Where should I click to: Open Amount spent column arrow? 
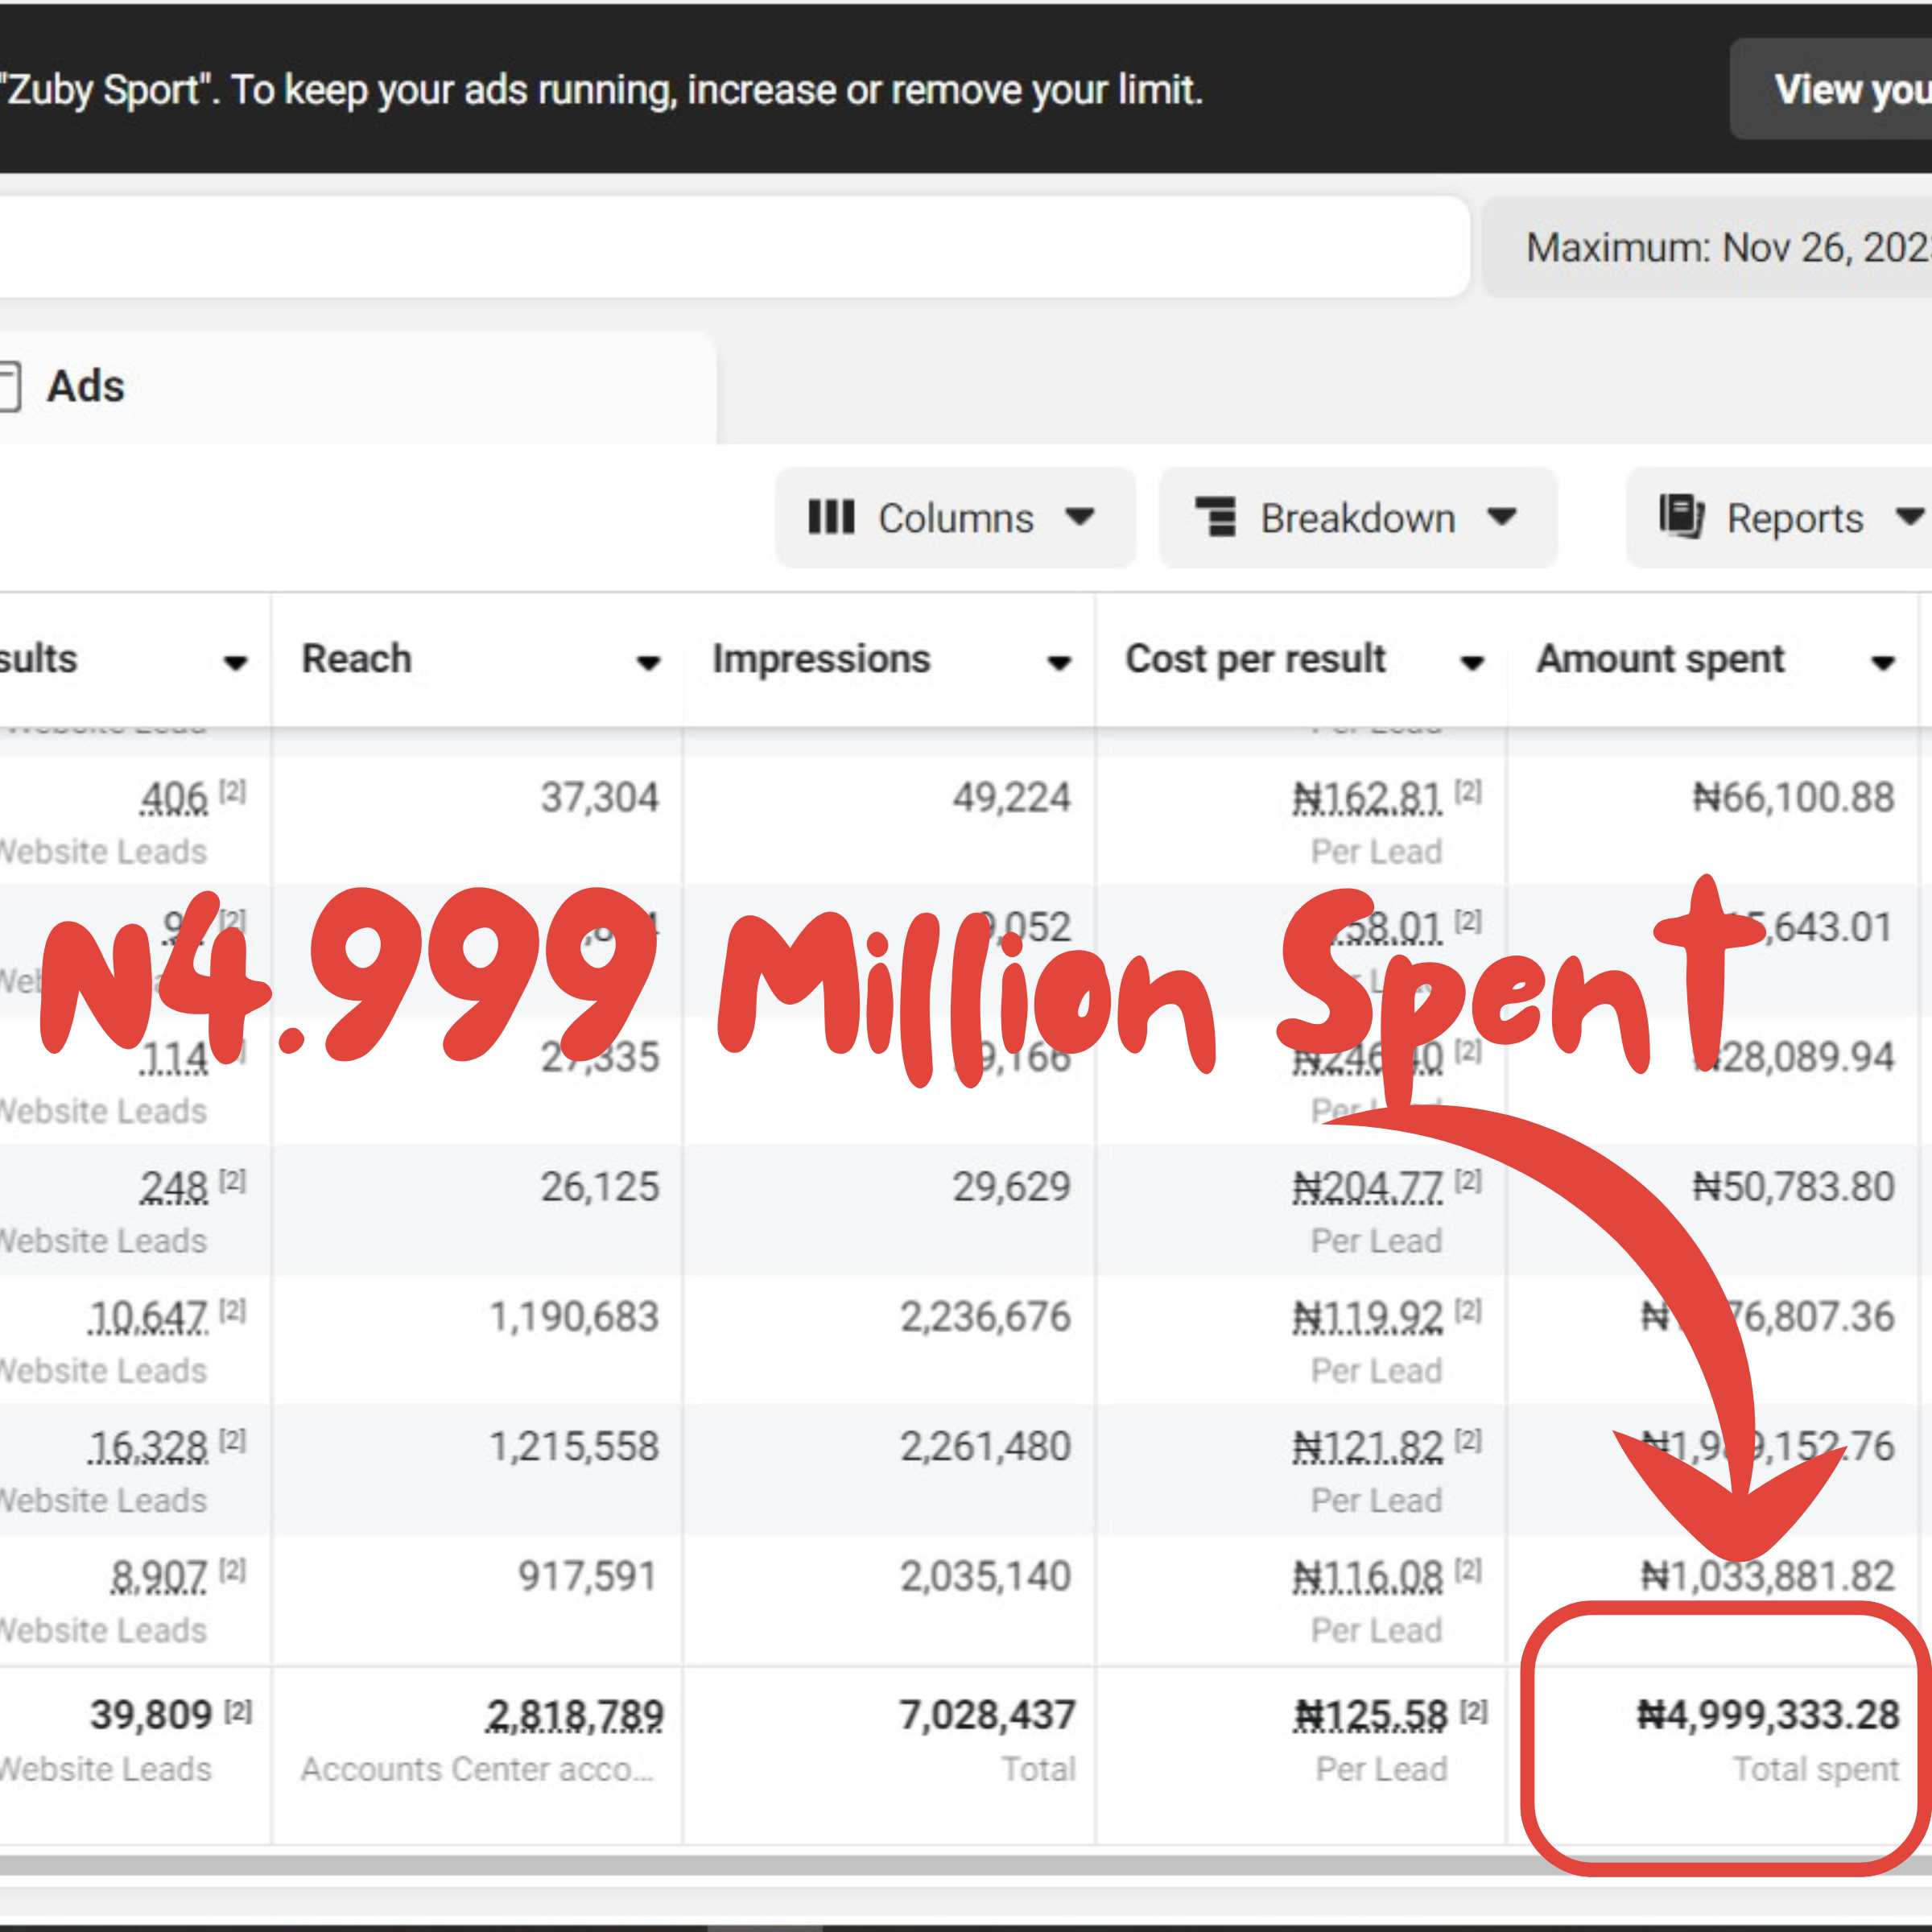[1883, 662]
